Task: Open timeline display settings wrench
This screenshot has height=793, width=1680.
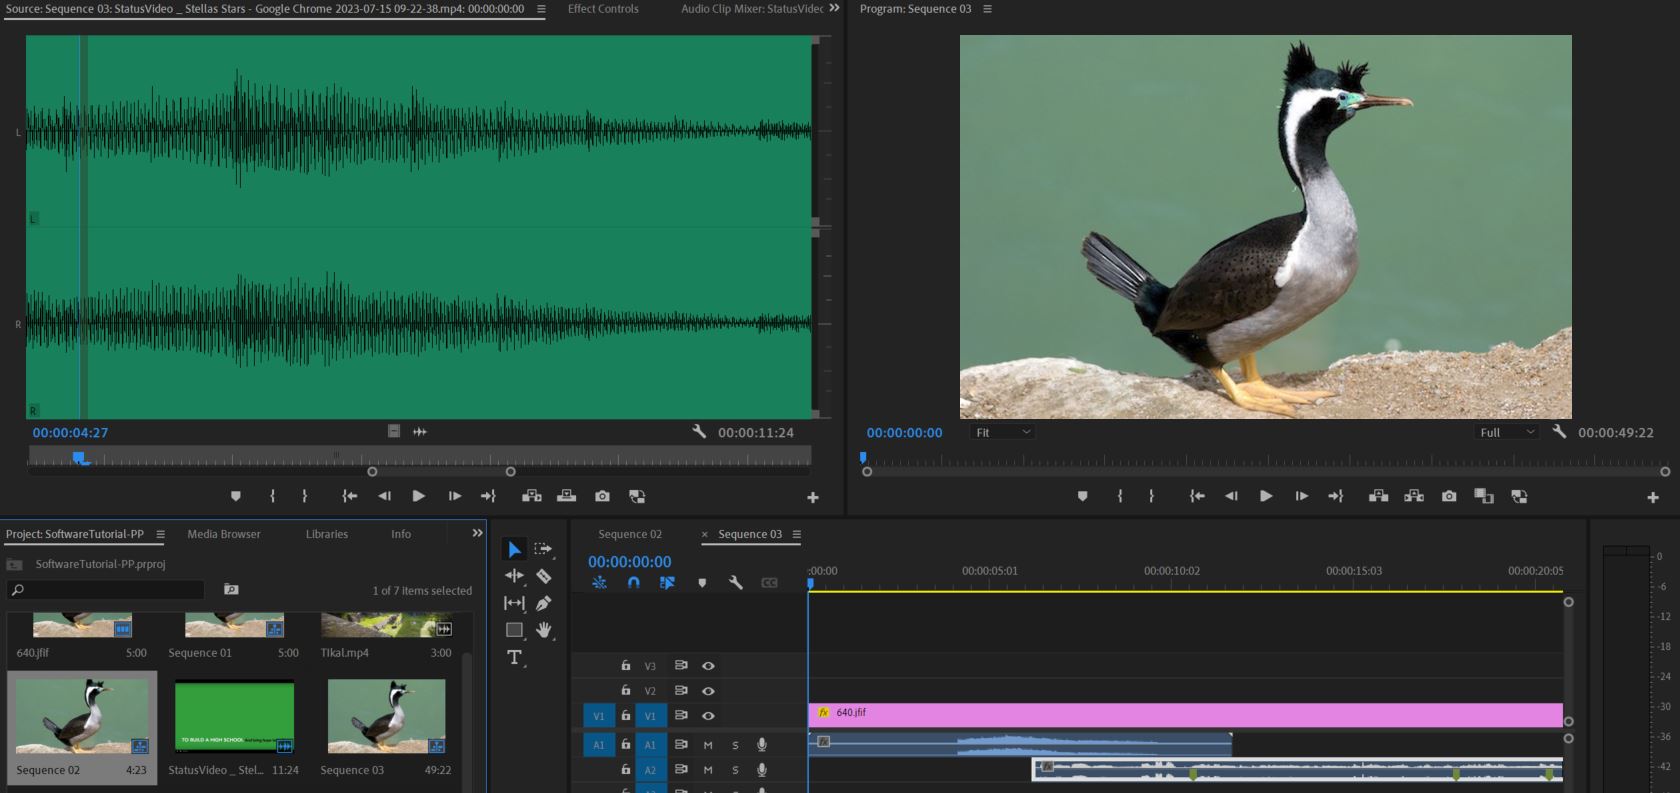Action: pyautogui.click(x=735, y=583)
